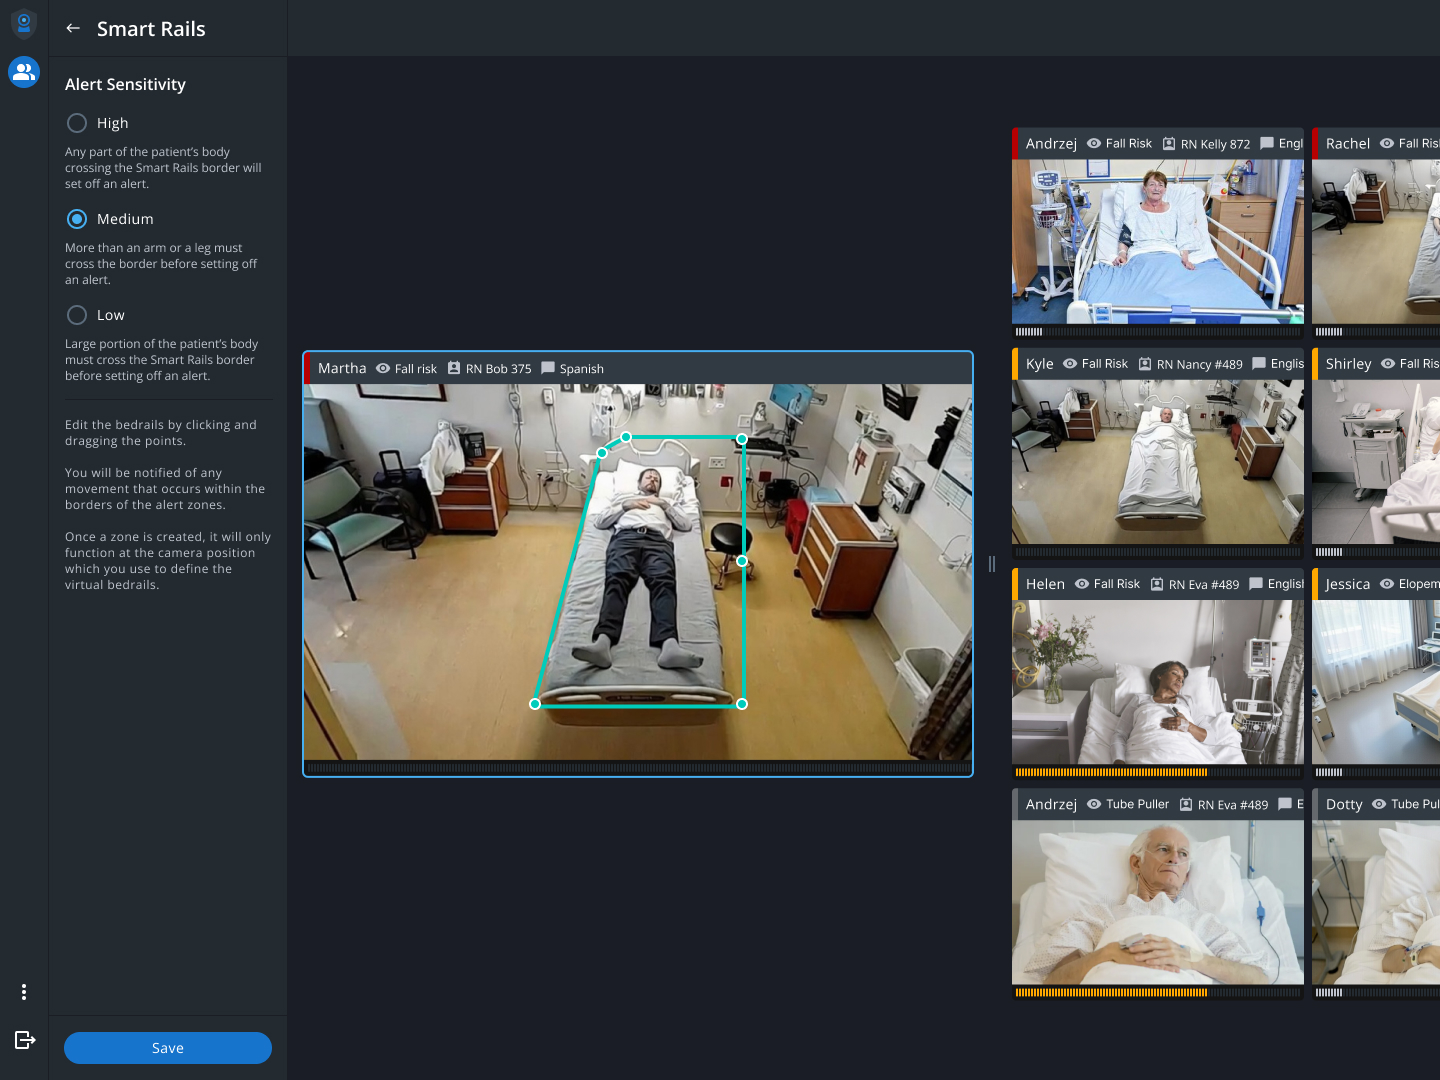Viewport: 1440px width, 1080px height.
Task: Select right-side middle bedrail control point
Action: [742, 561]
